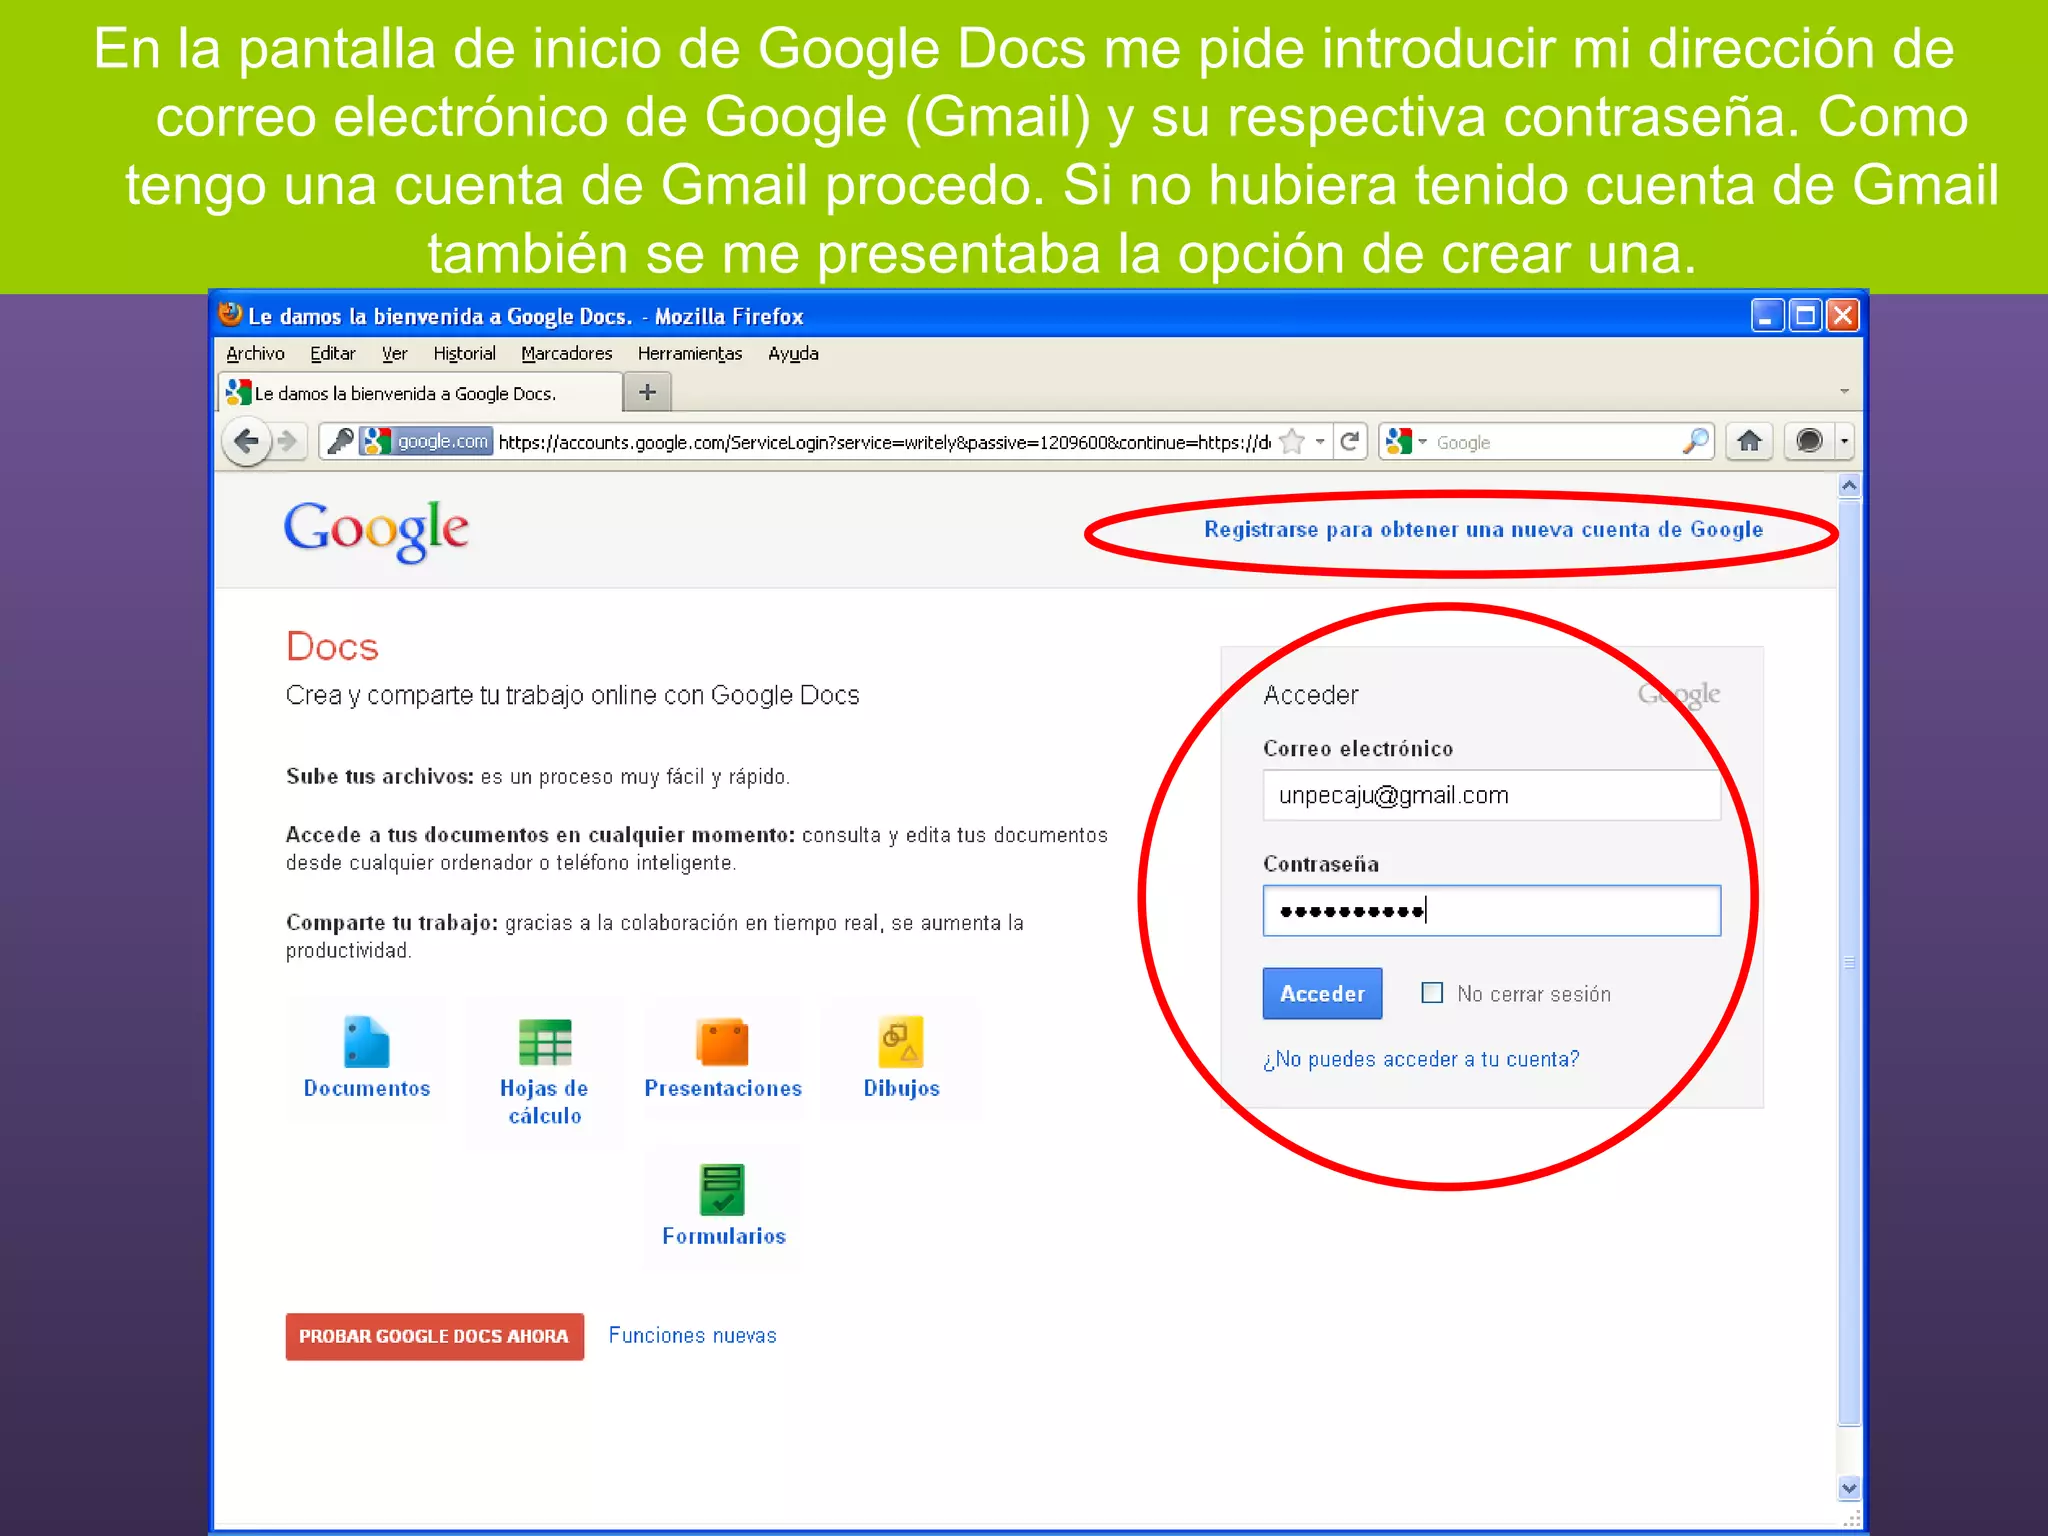Click the Hojas de cálculo spreadsheet icon
2048x1536 pixels.
click(x=545, y=1042)
